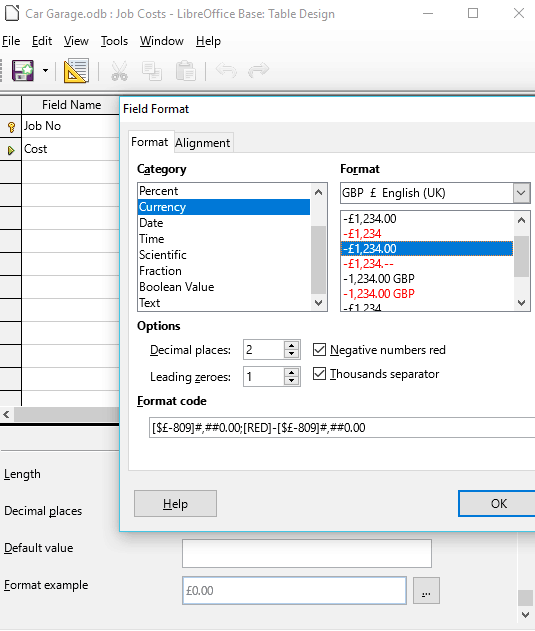Click the Category list scrollbar thumb
535x631 pixels.
318,260
